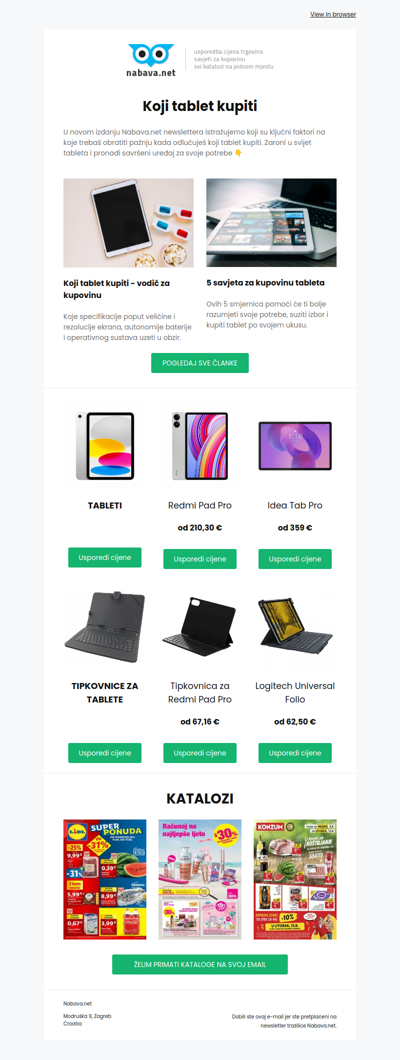Open the View in browser link
Screen dimensions: 400x1060
click(332, 14)
